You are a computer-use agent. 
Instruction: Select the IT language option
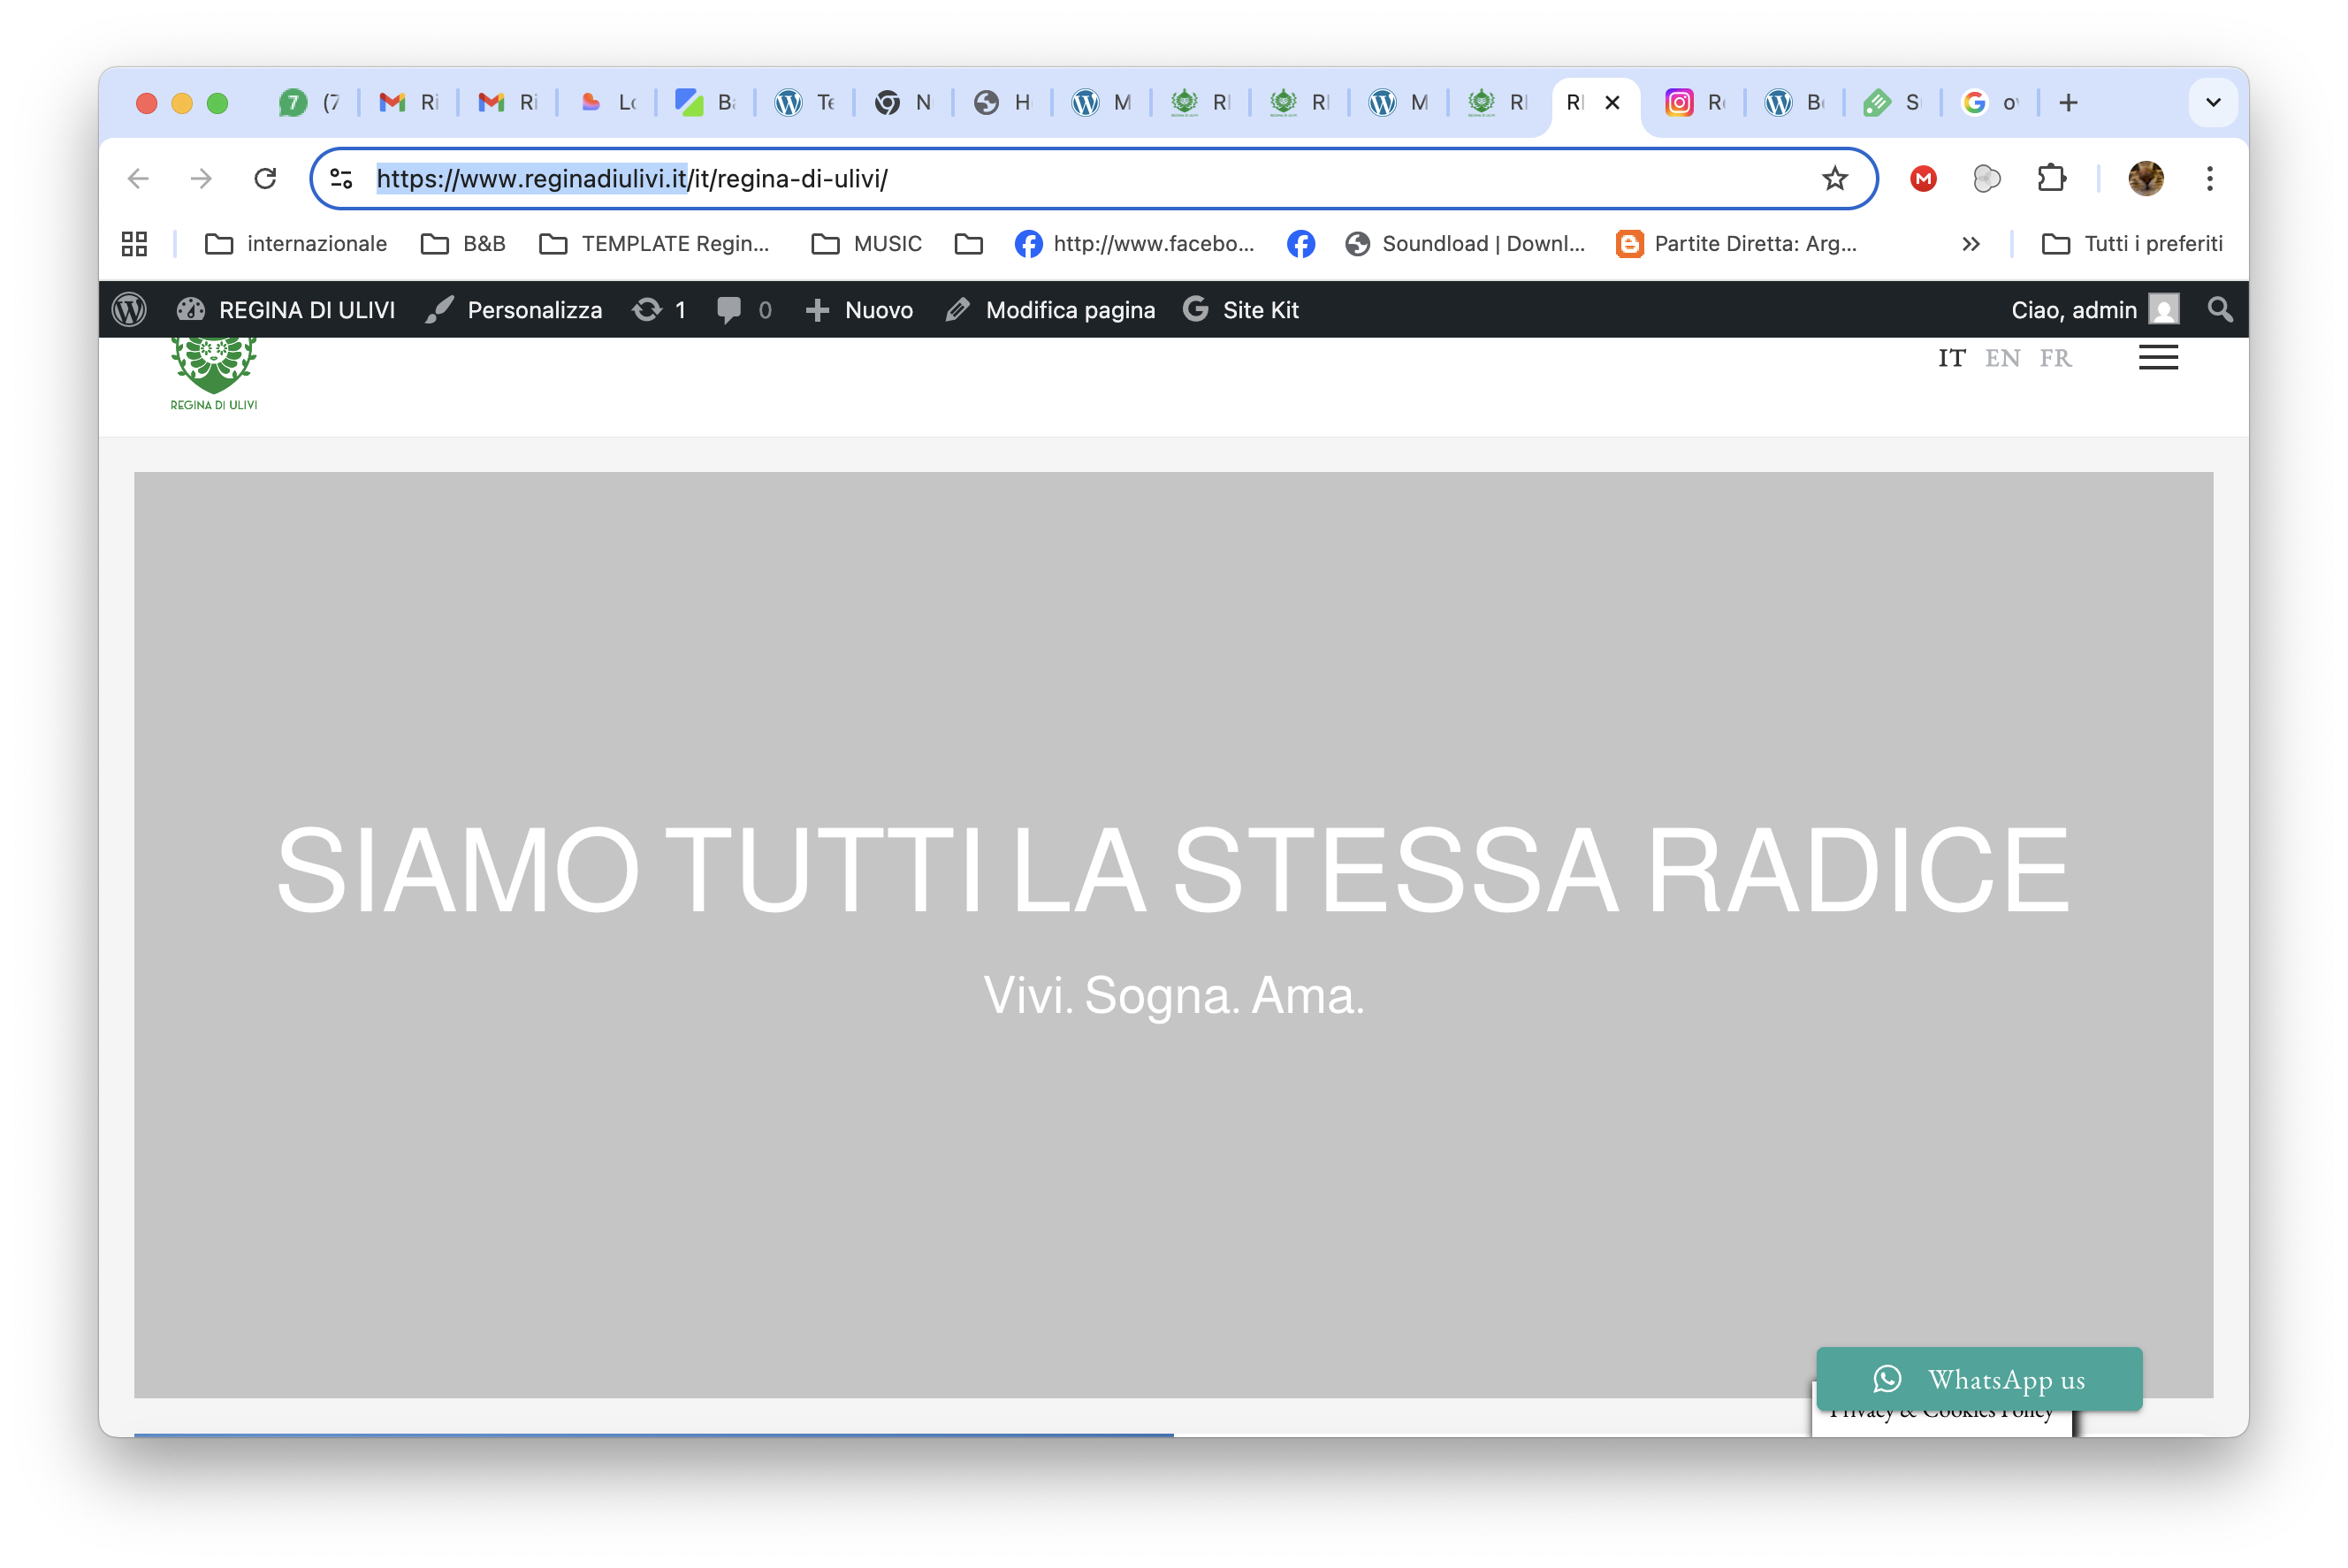1951,358
